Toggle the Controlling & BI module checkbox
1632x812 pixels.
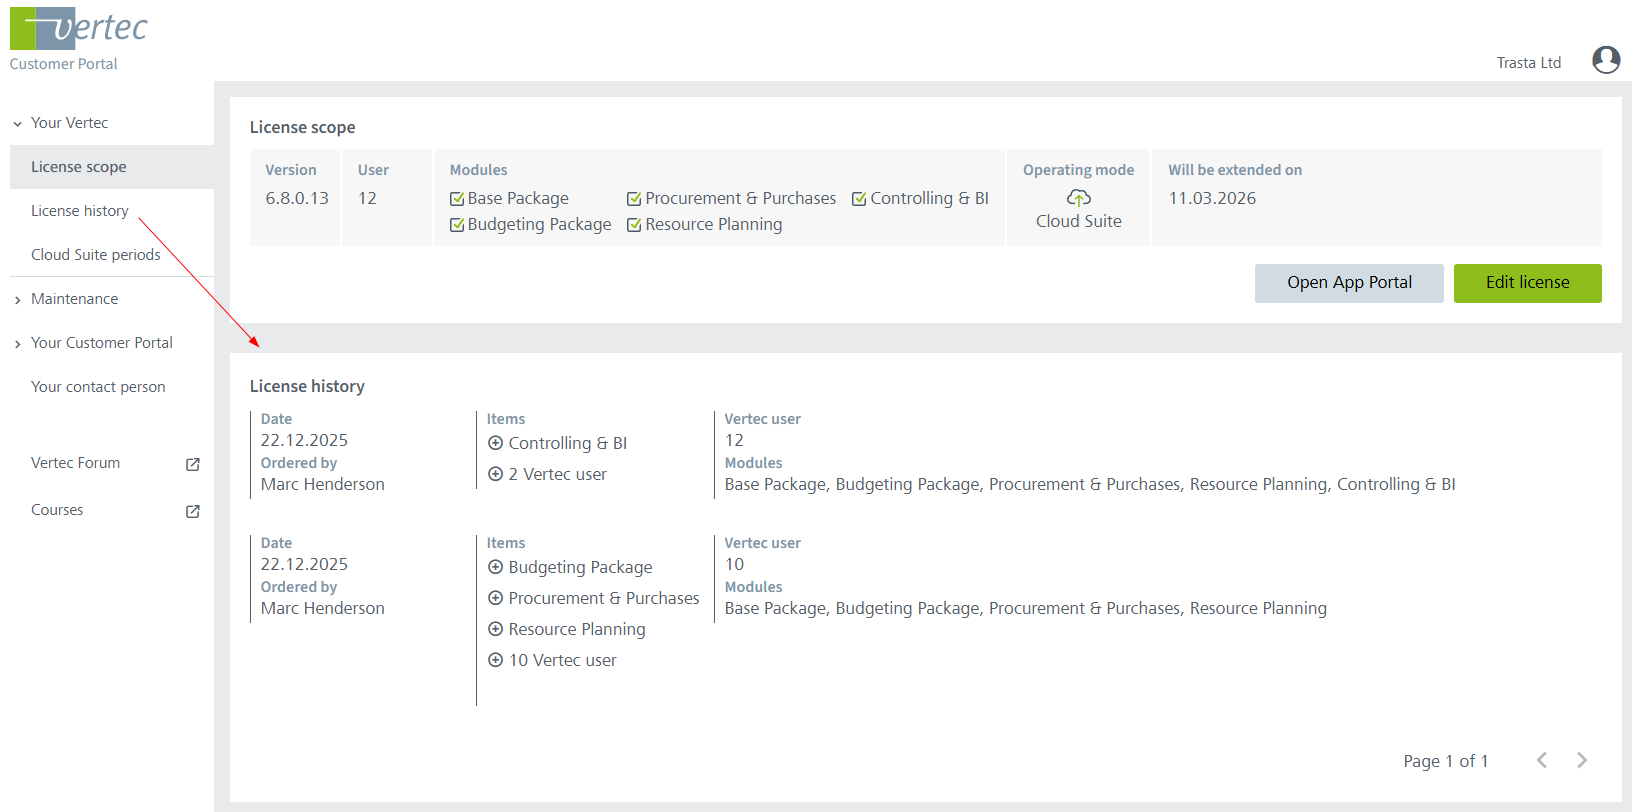coord(859,199)
